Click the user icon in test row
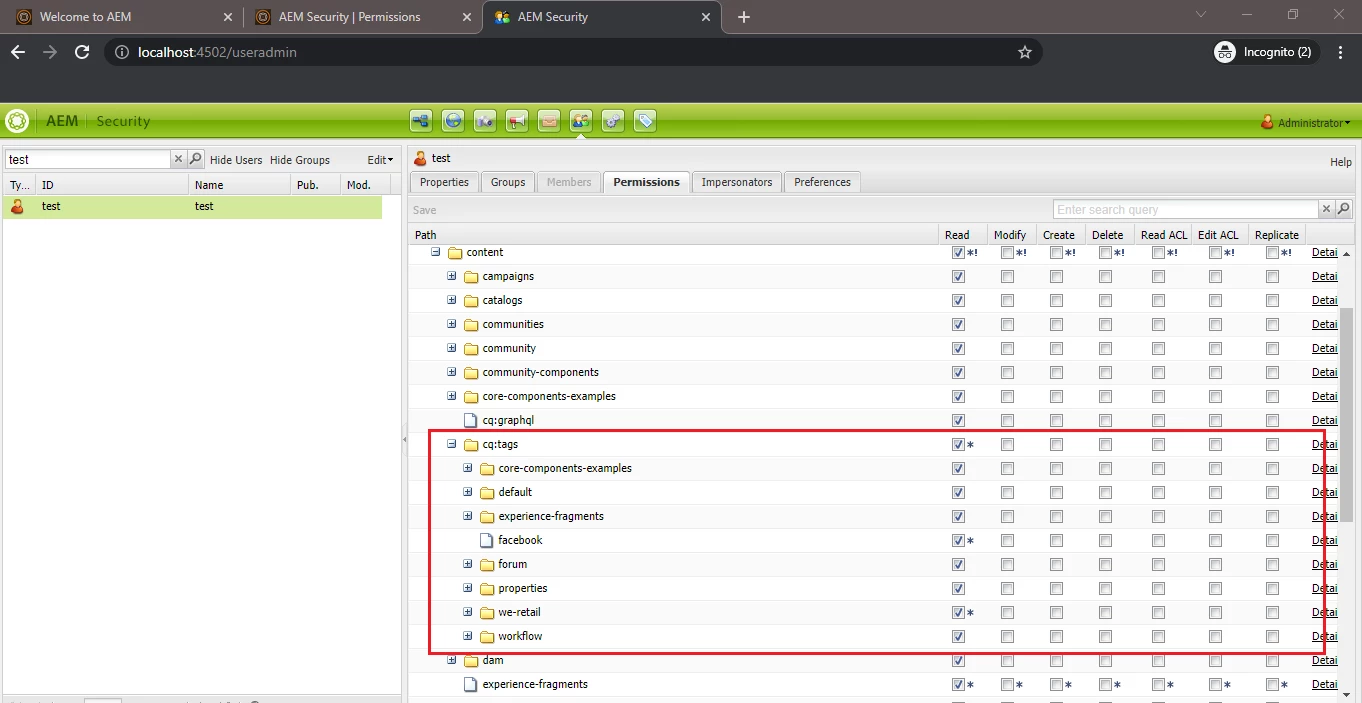 click(17, 206)
